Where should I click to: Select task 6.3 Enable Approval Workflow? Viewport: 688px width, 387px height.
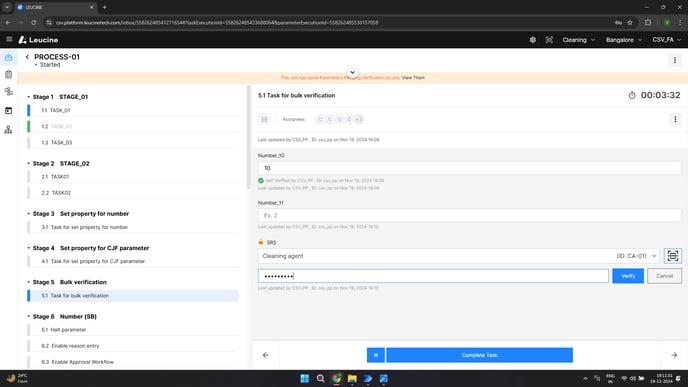(x=133, y=362)
